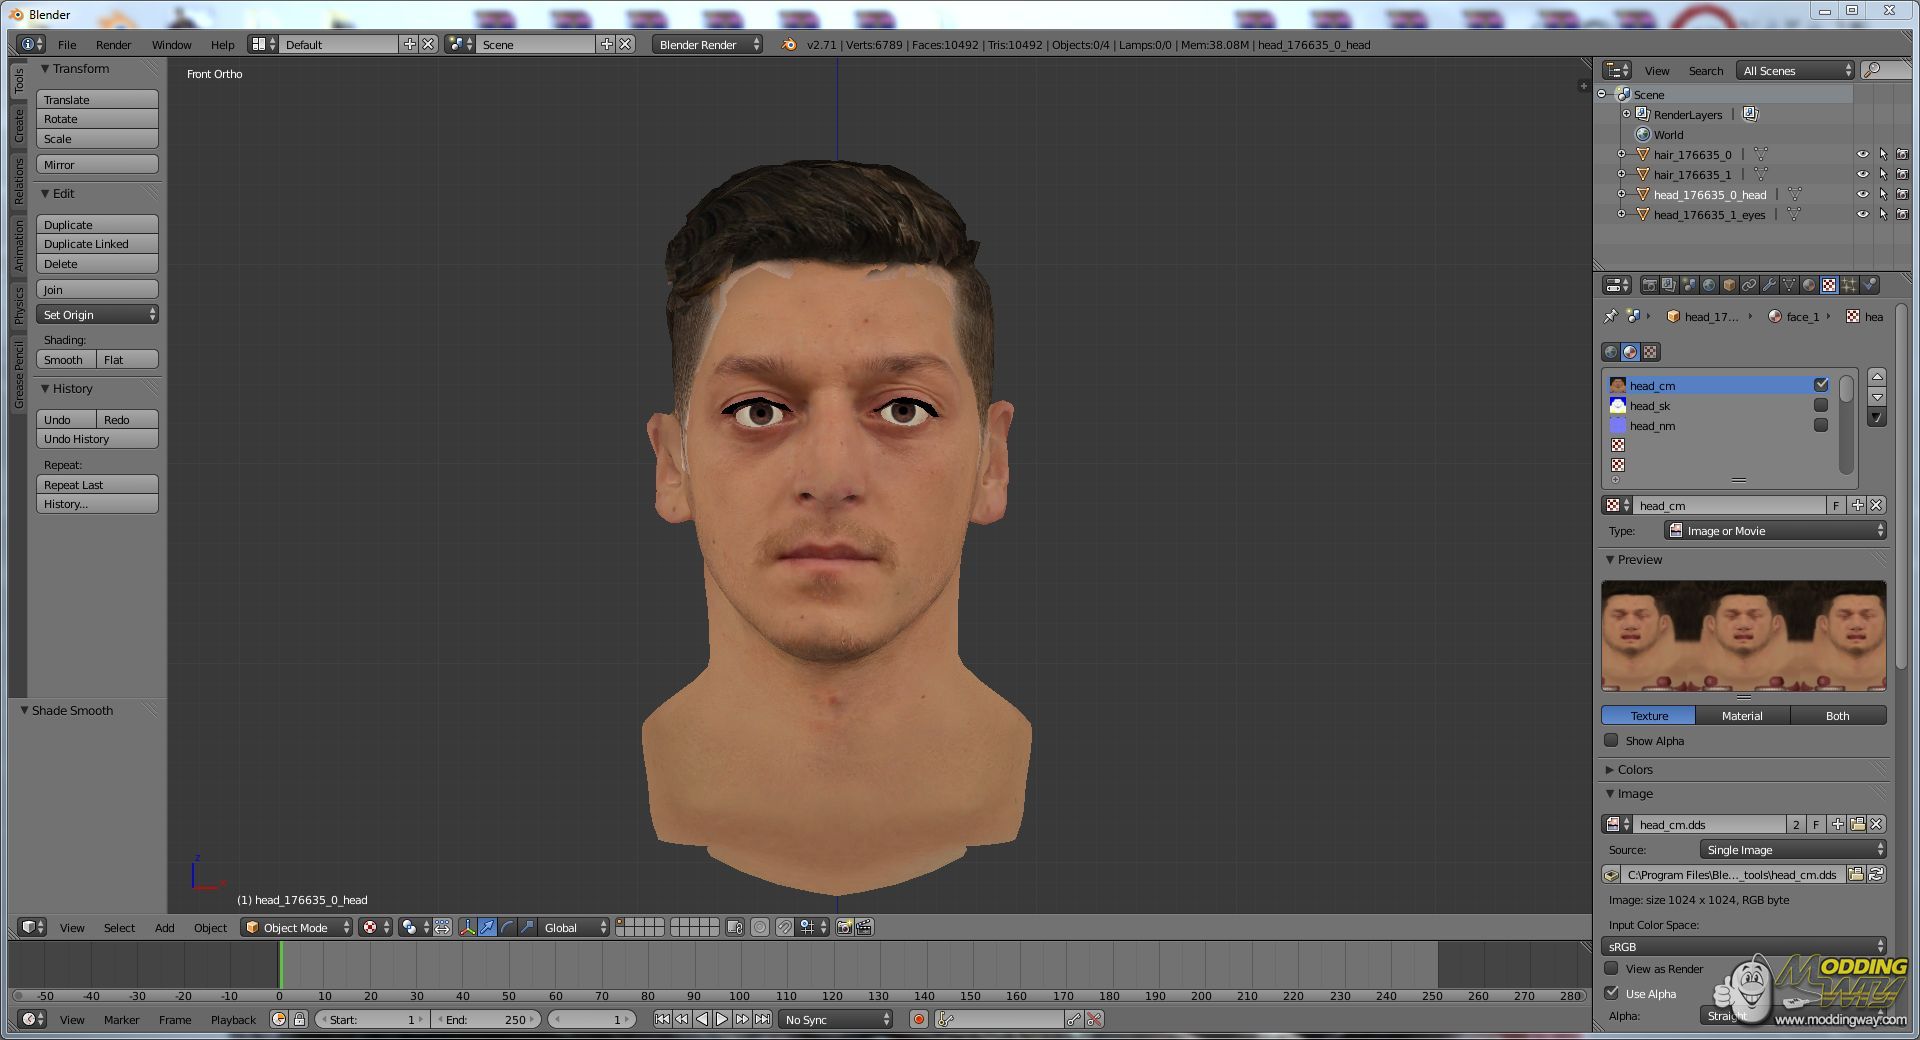Click the record keyframe button in timeline

pyautogui.click(x=918, y=1019)
